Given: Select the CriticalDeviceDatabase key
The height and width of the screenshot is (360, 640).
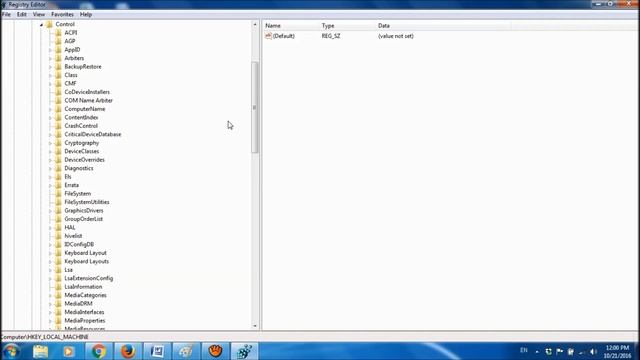Looking at the screenshot, I should click(93, 134).
